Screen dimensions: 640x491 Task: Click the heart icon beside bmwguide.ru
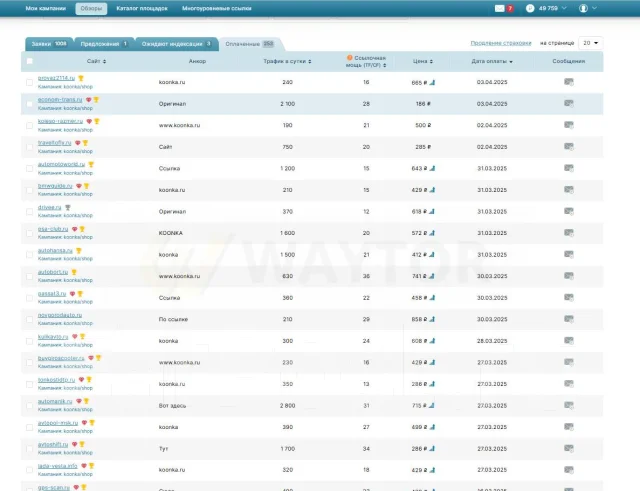click(x=79, y=186)
